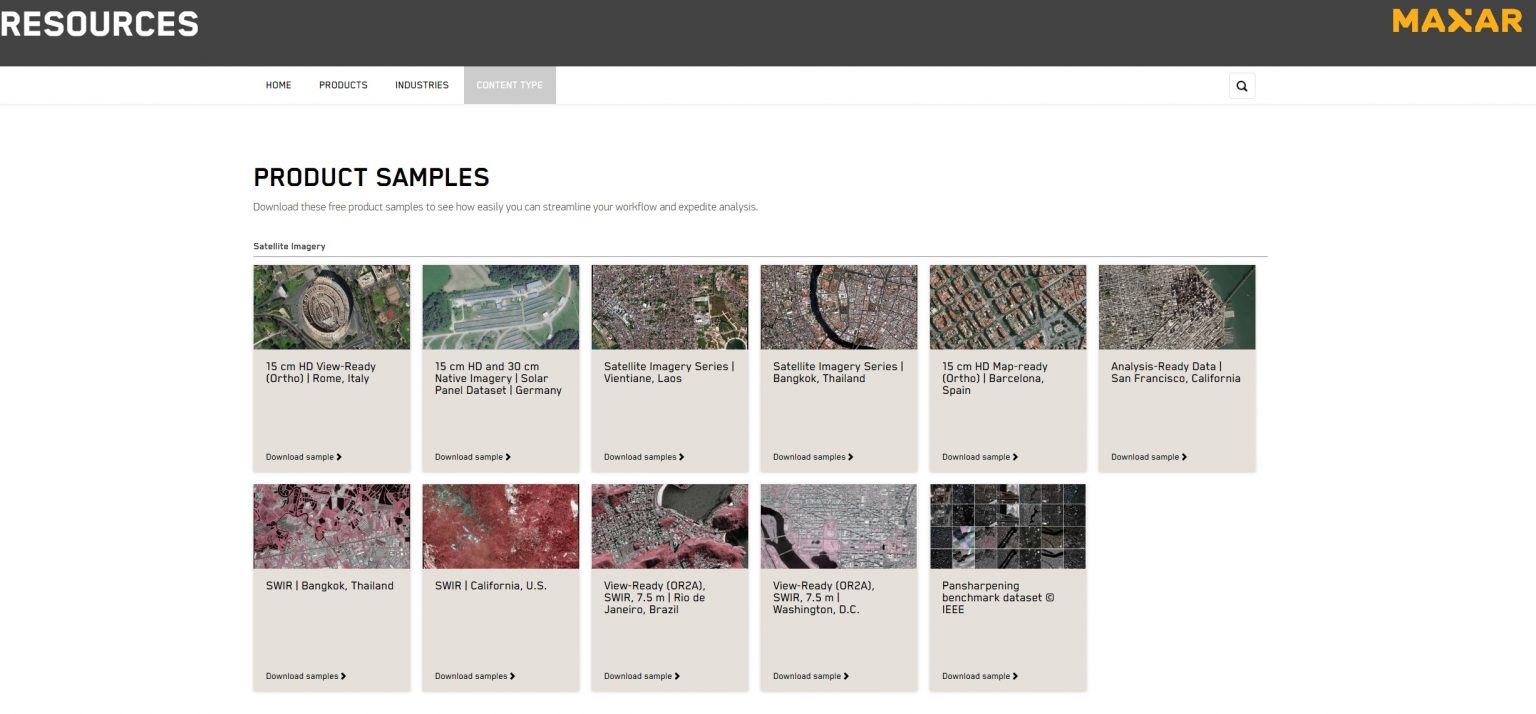Download sample for Pansharpening benchmark dataset
The width and height of the screenshot is (1536, 714).
[x=979, y=676]
